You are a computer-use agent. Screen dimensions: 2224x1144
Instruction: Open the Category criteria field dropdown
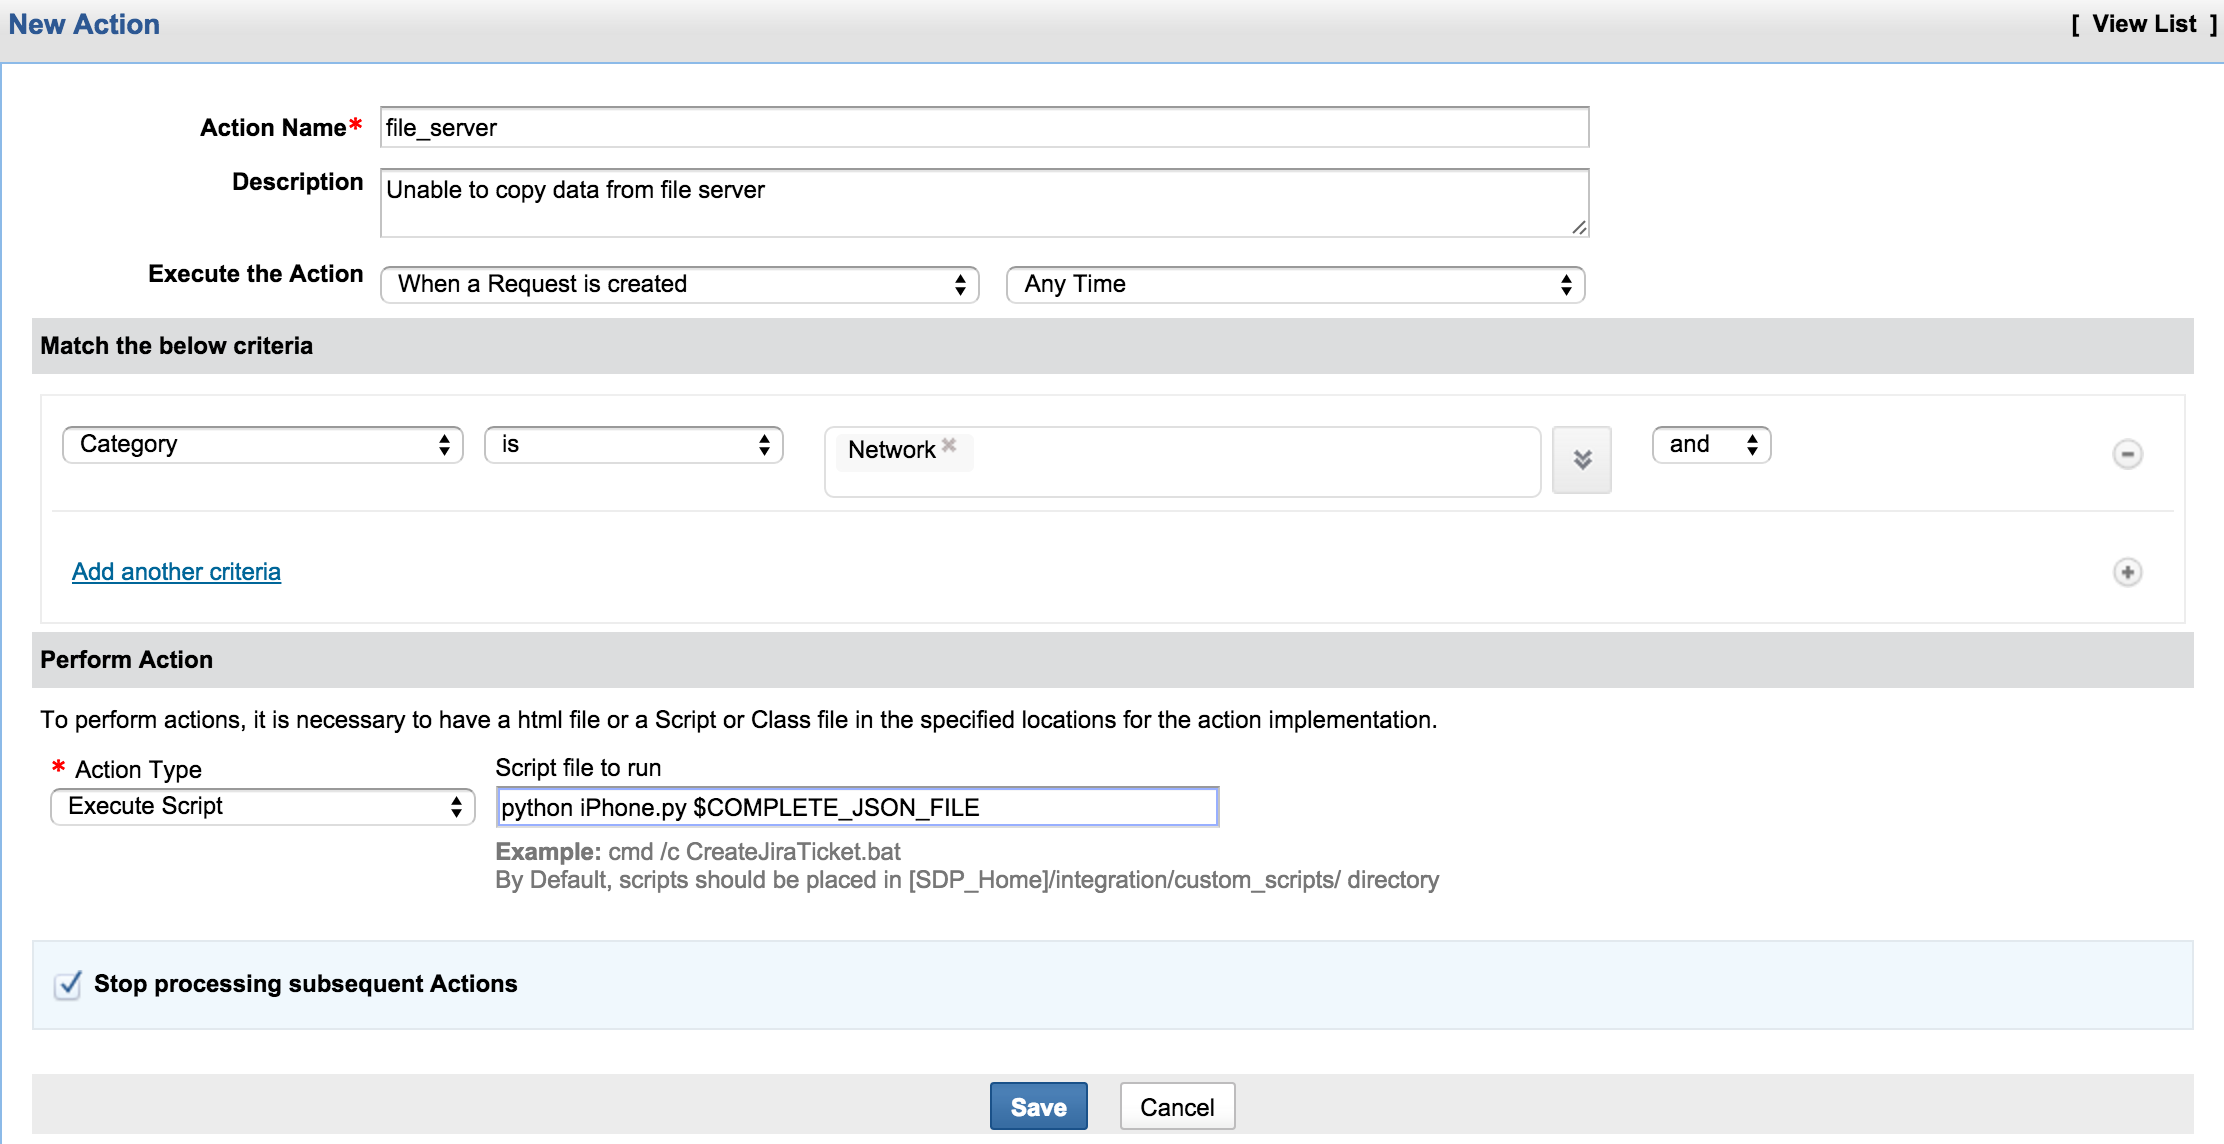(262, 445)
